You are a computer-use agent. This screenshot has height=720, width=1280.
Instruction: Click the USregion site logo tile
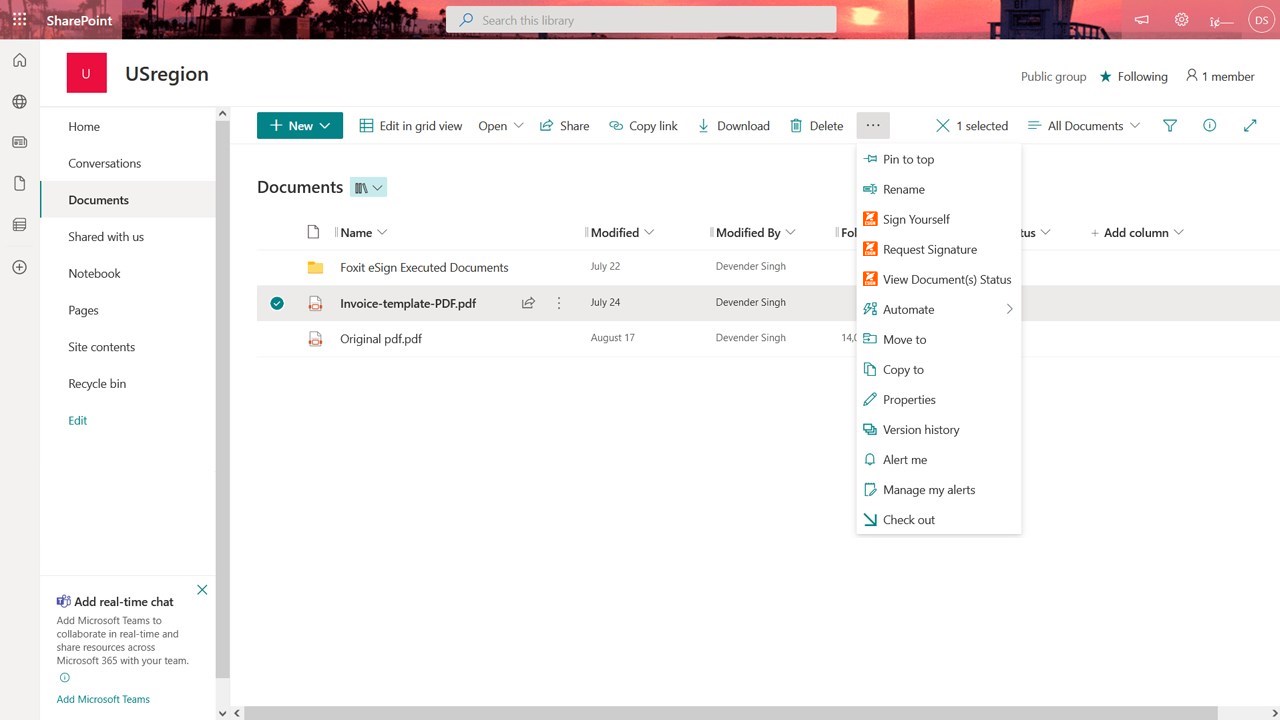click(x=86, y=73)
